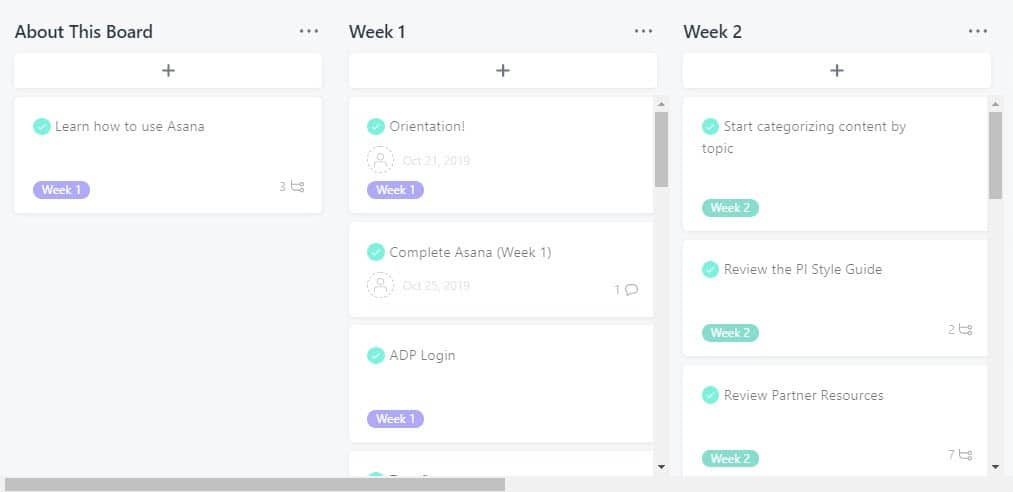Add a new task in Week 2 column
Viewport: 1013px width, 492px height.
click(x=837, y=70)
